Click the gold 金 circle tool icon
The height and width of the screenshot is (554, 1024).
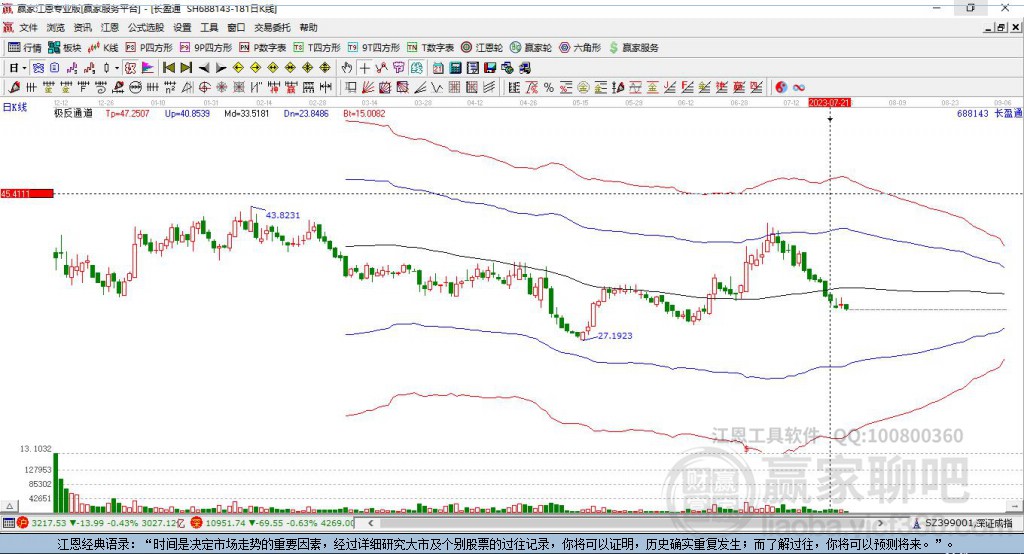[583, 88]
